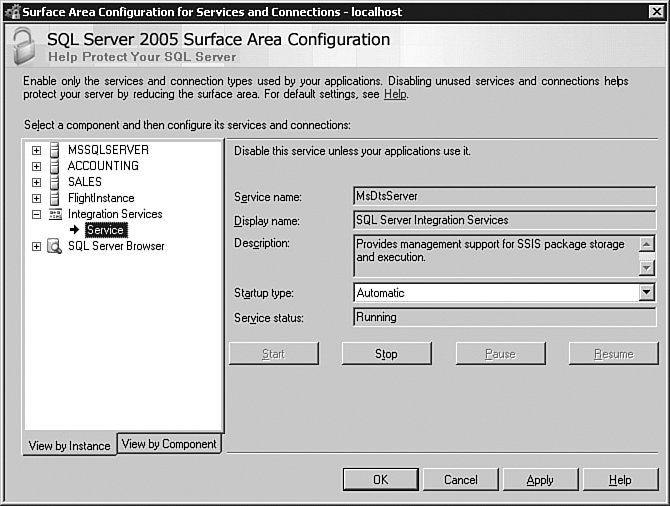This screenshot has height=506, width=670.
Task: Click the Service status field showing Running
Action: (504, 317)
